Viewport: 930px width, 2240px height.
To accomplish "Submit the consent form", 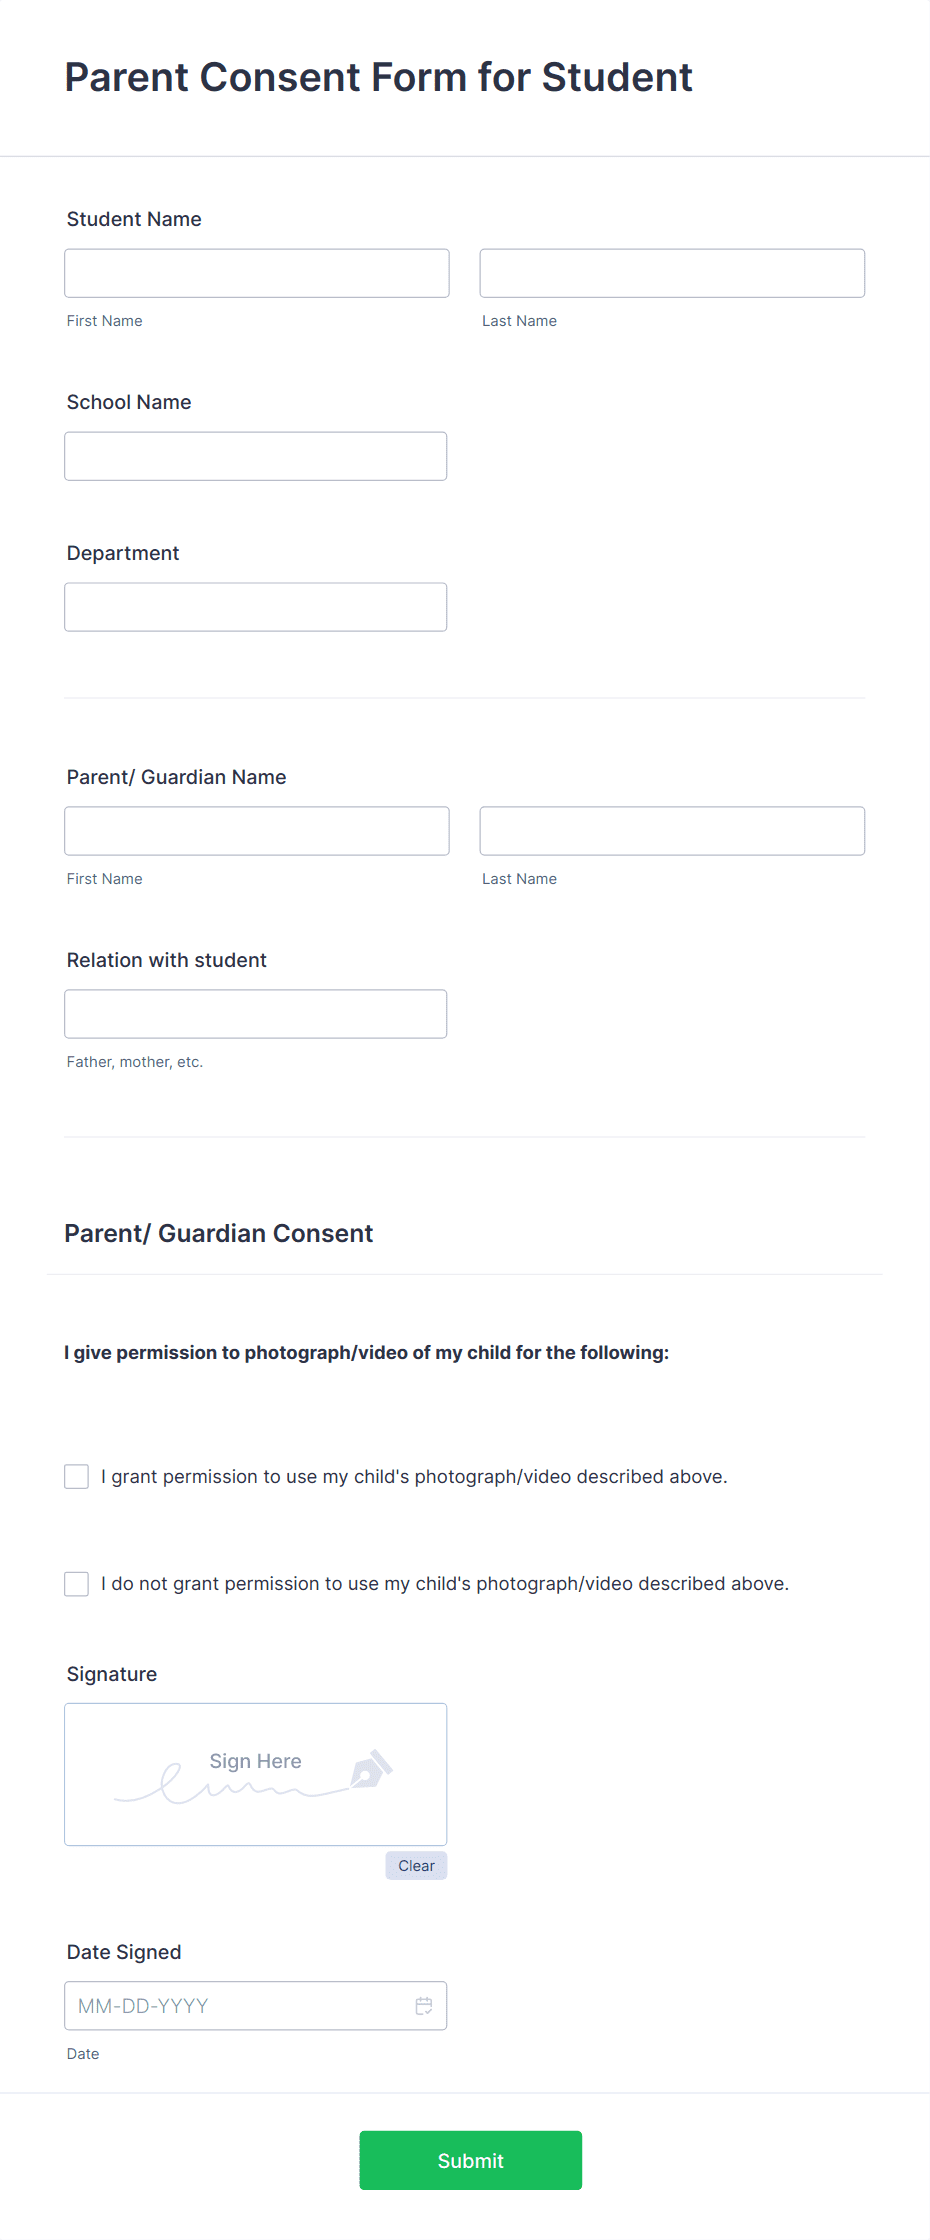I will (x=471, y=2161).
